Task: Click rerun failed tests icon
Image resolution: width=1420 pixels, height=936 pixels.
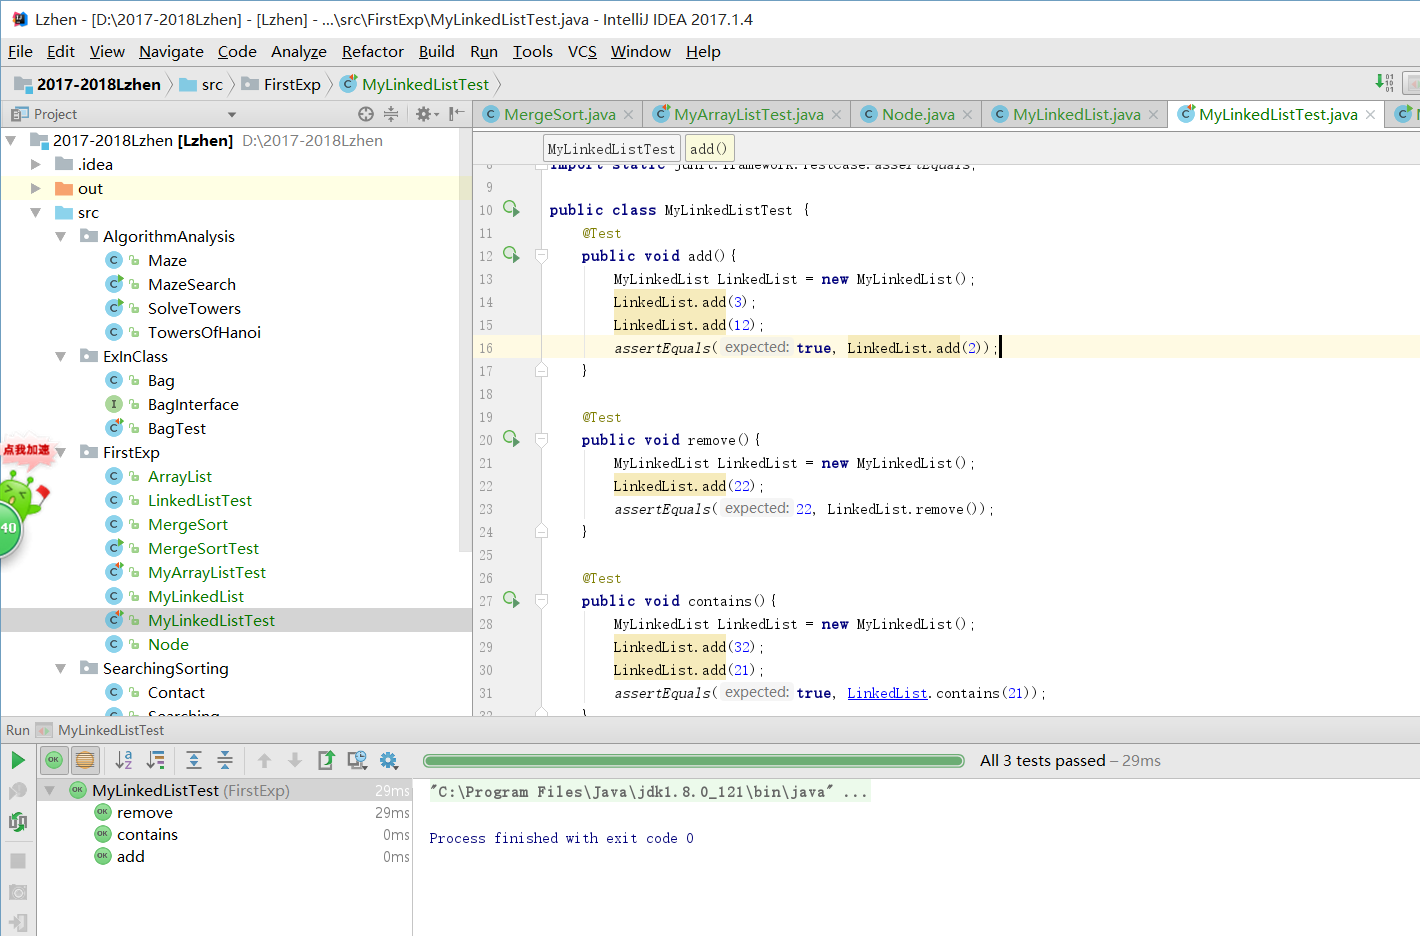Action: 18,791
